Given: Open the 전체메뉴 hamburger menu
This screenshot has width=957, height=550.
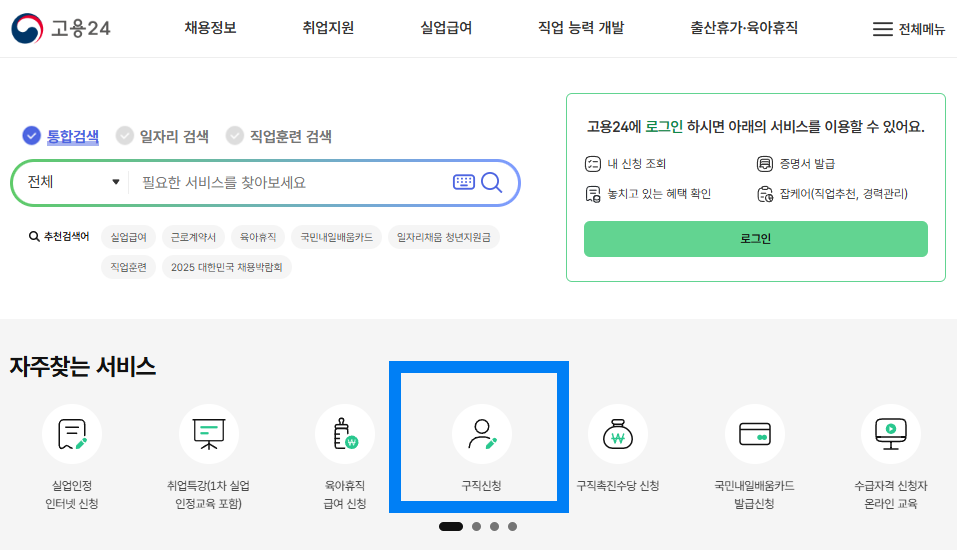Looking at the screenshot, I should click(908, 29).
